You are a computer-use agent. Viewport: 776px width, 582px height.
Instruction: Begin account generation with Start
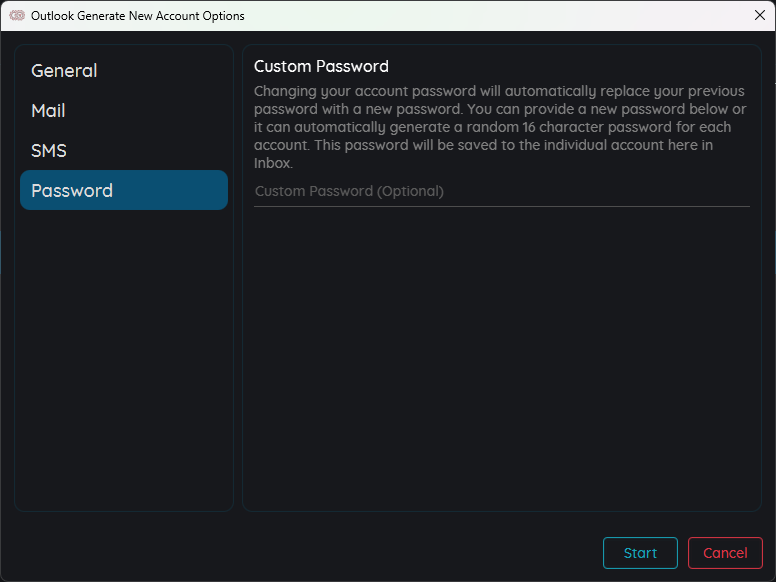(640, 553)
